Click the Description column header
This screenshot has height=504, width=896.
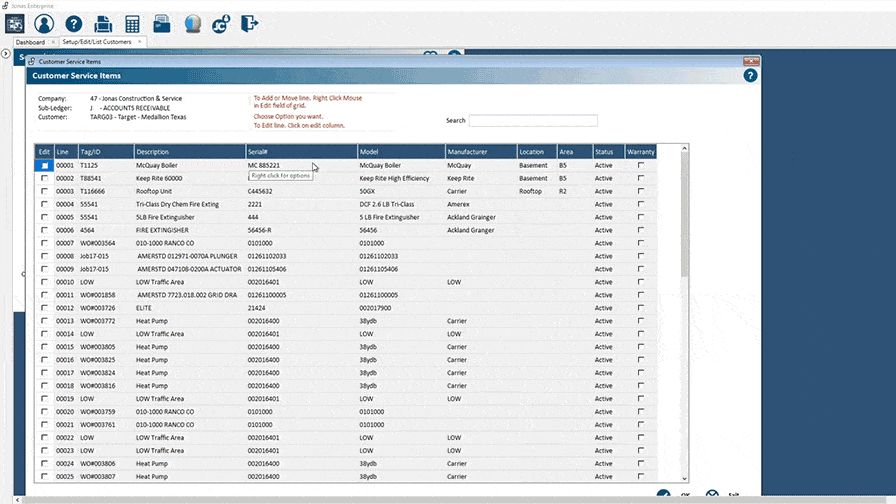coord(190,152)
